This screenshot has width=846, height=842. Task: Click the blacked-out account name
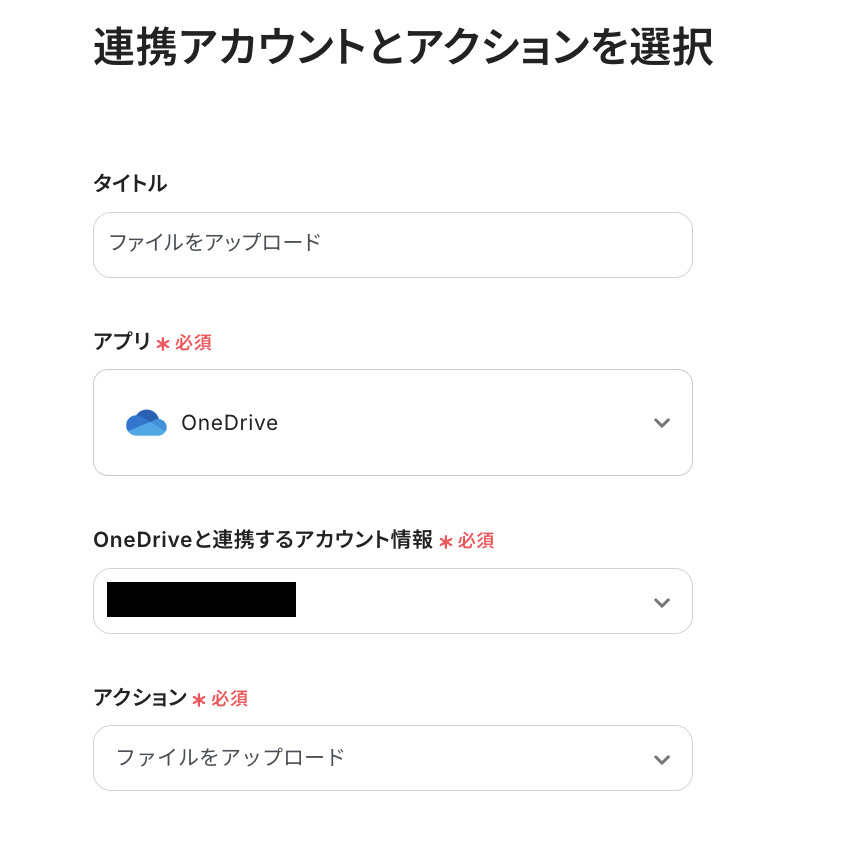201,600
